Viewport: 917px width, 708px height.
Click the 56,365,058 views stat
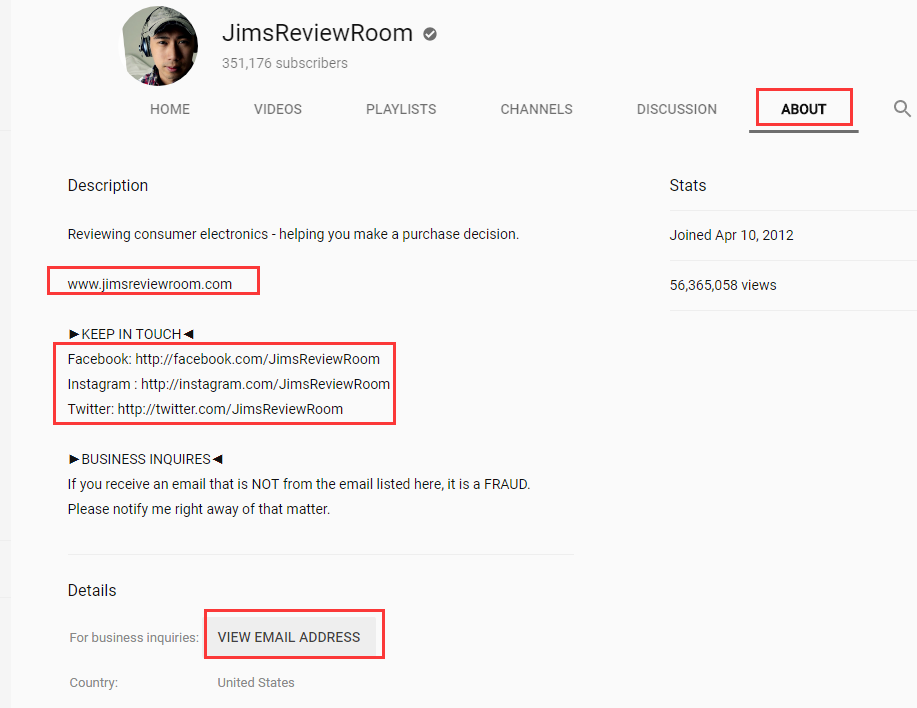[723, 285]
